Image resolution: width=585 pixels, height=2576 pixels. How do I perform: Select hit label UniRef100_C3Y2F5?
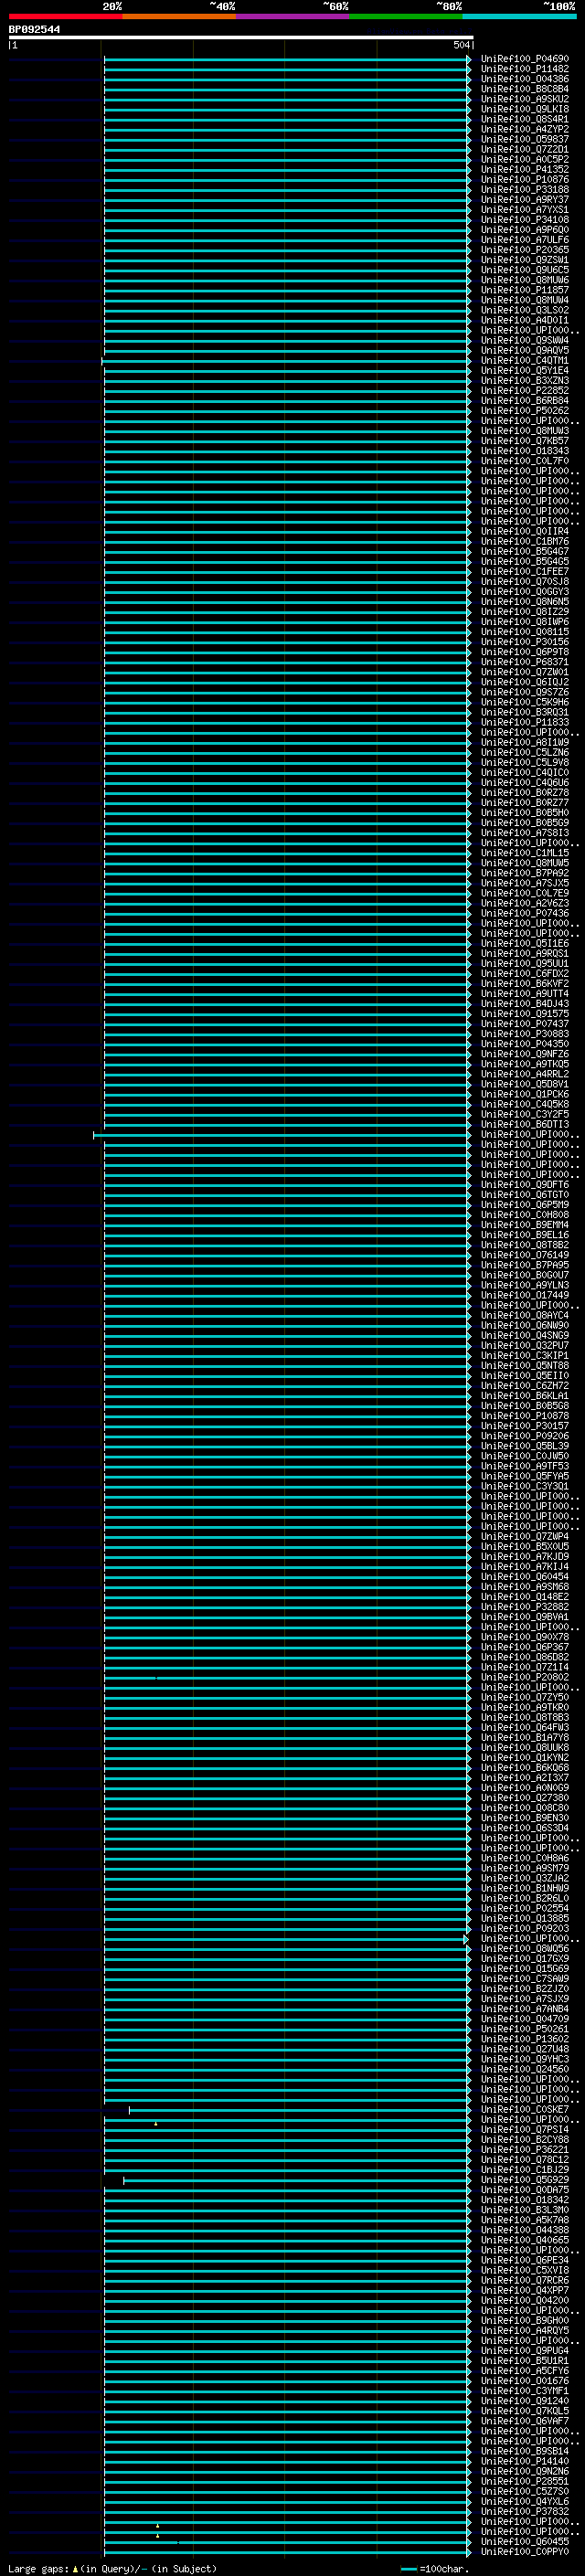click(525, 1114)
